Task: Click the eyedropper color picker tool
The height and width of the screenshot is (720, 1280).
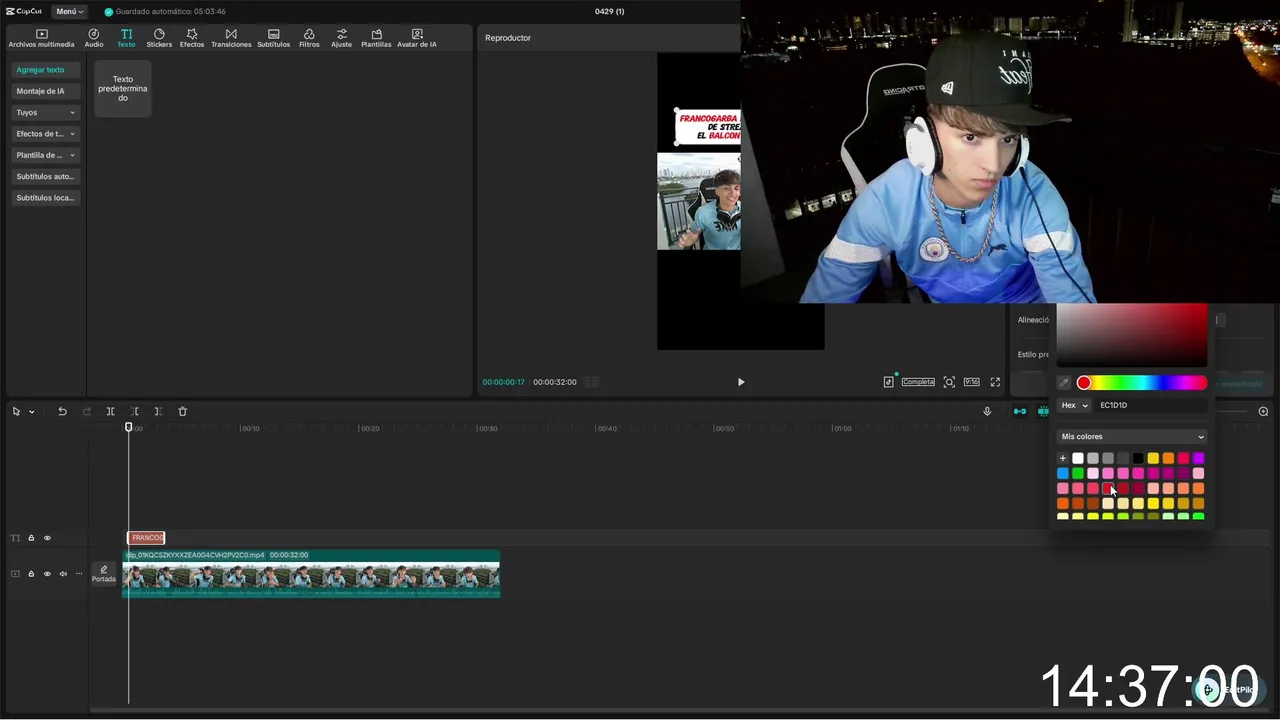Action: pos(1065,383)
